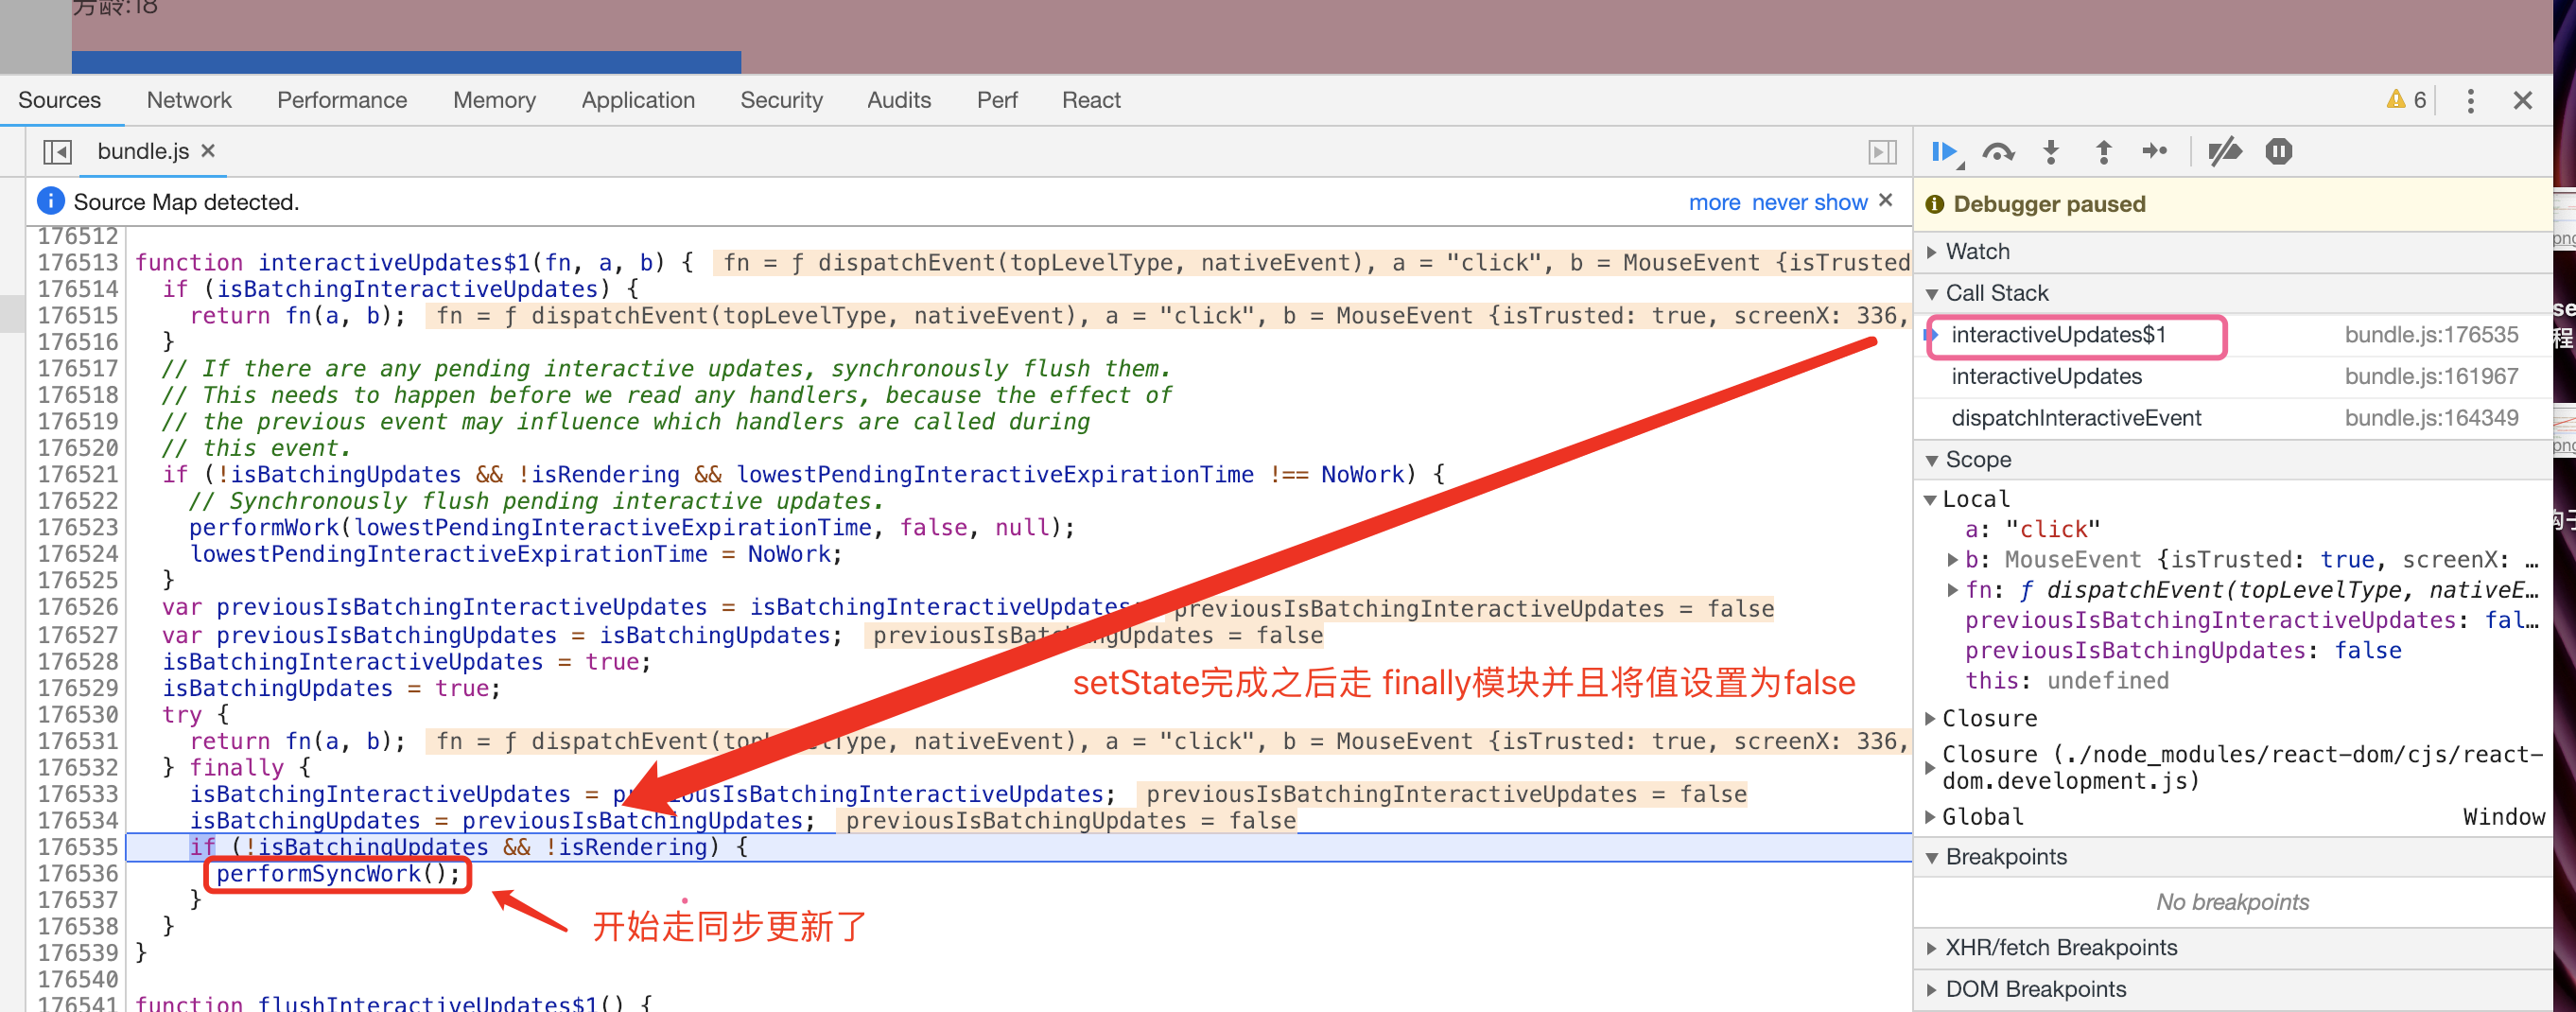2576x1012 pixels.
Task: Click the bundle.js:164349 location link
Action: [x=2431, y=418]
